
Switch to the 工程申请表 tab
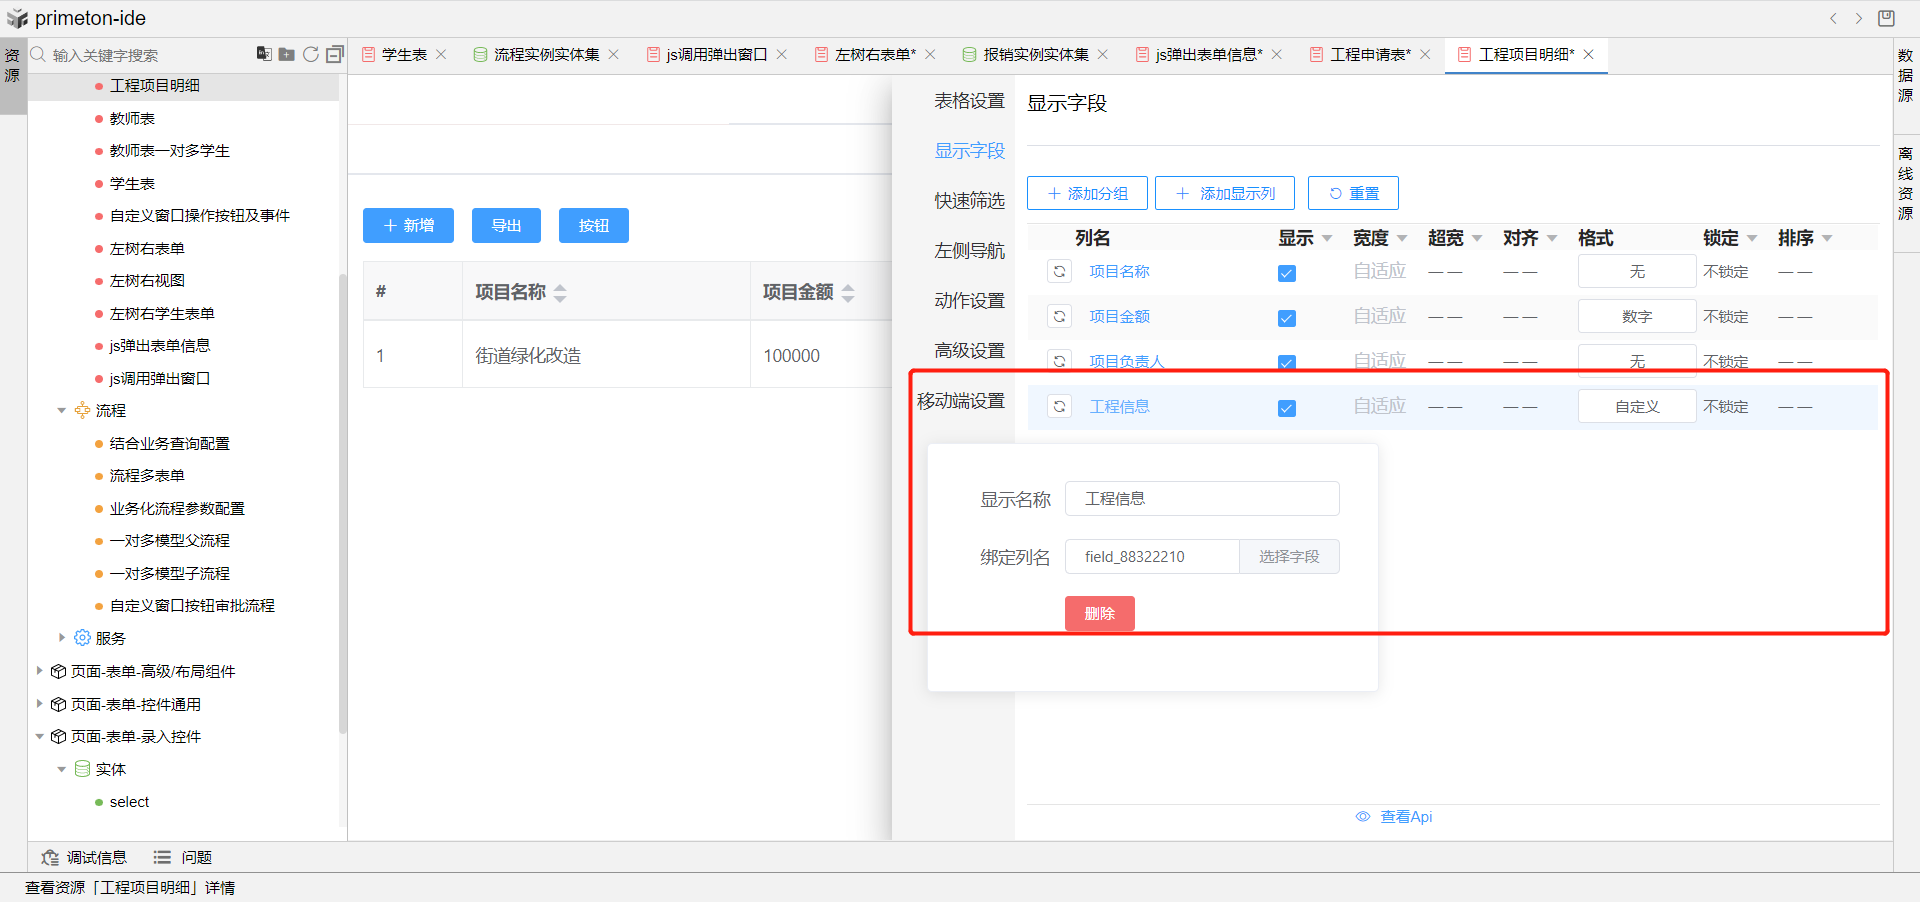click(x=1369, y=55)
